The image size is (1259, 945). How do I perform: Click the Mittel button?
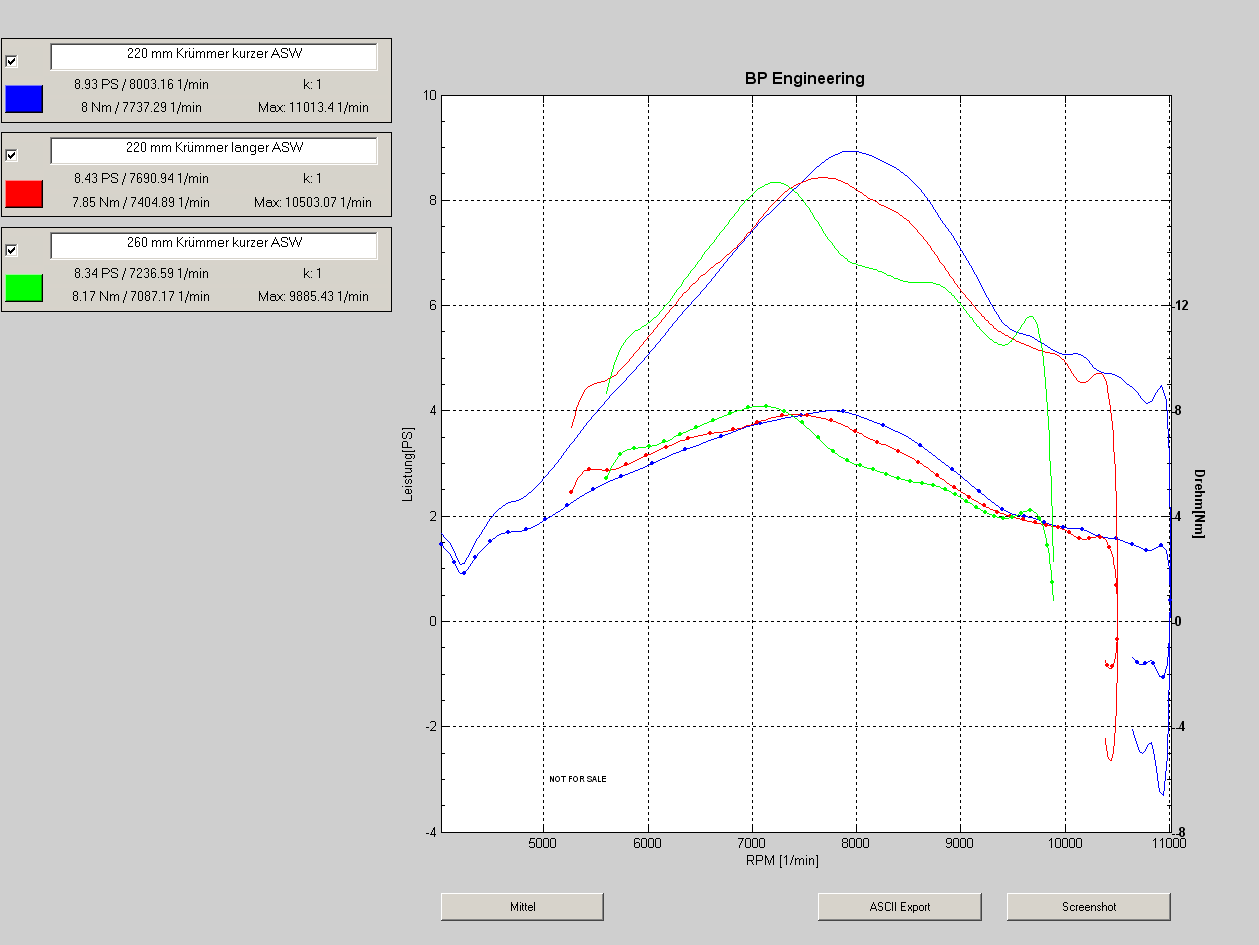(522, 907)
